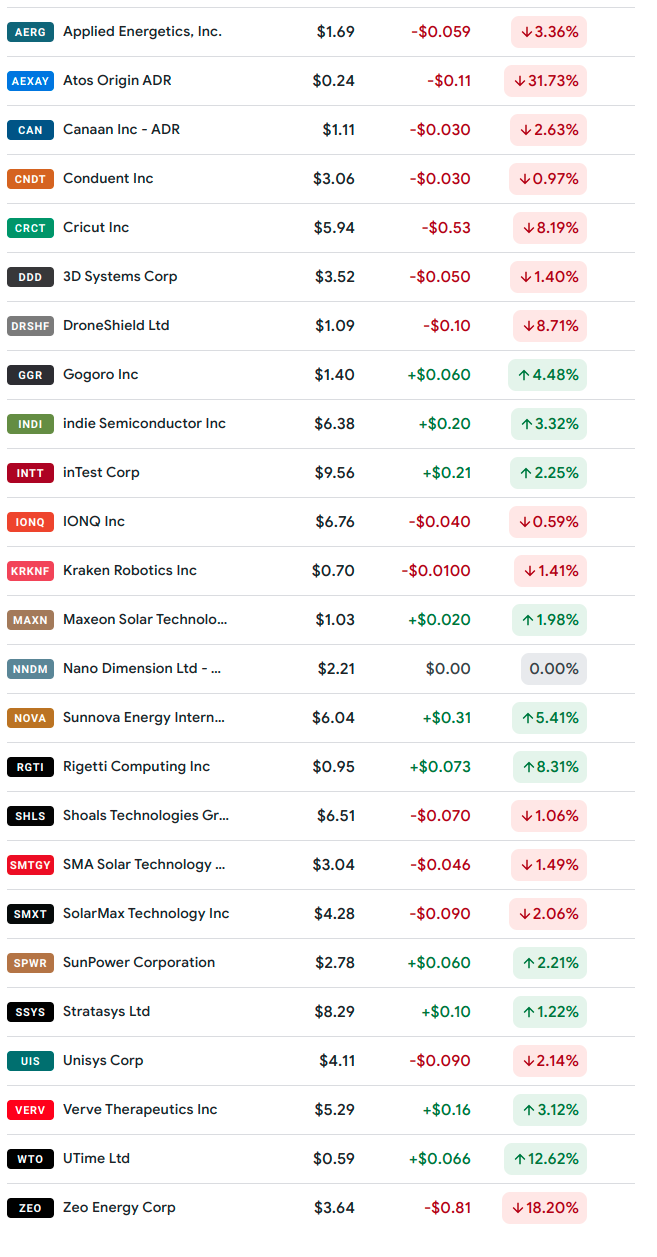The image size is (657, 1257).
Task: Click the Stratasys Ltd $8.29 price
Action: 334,1012
